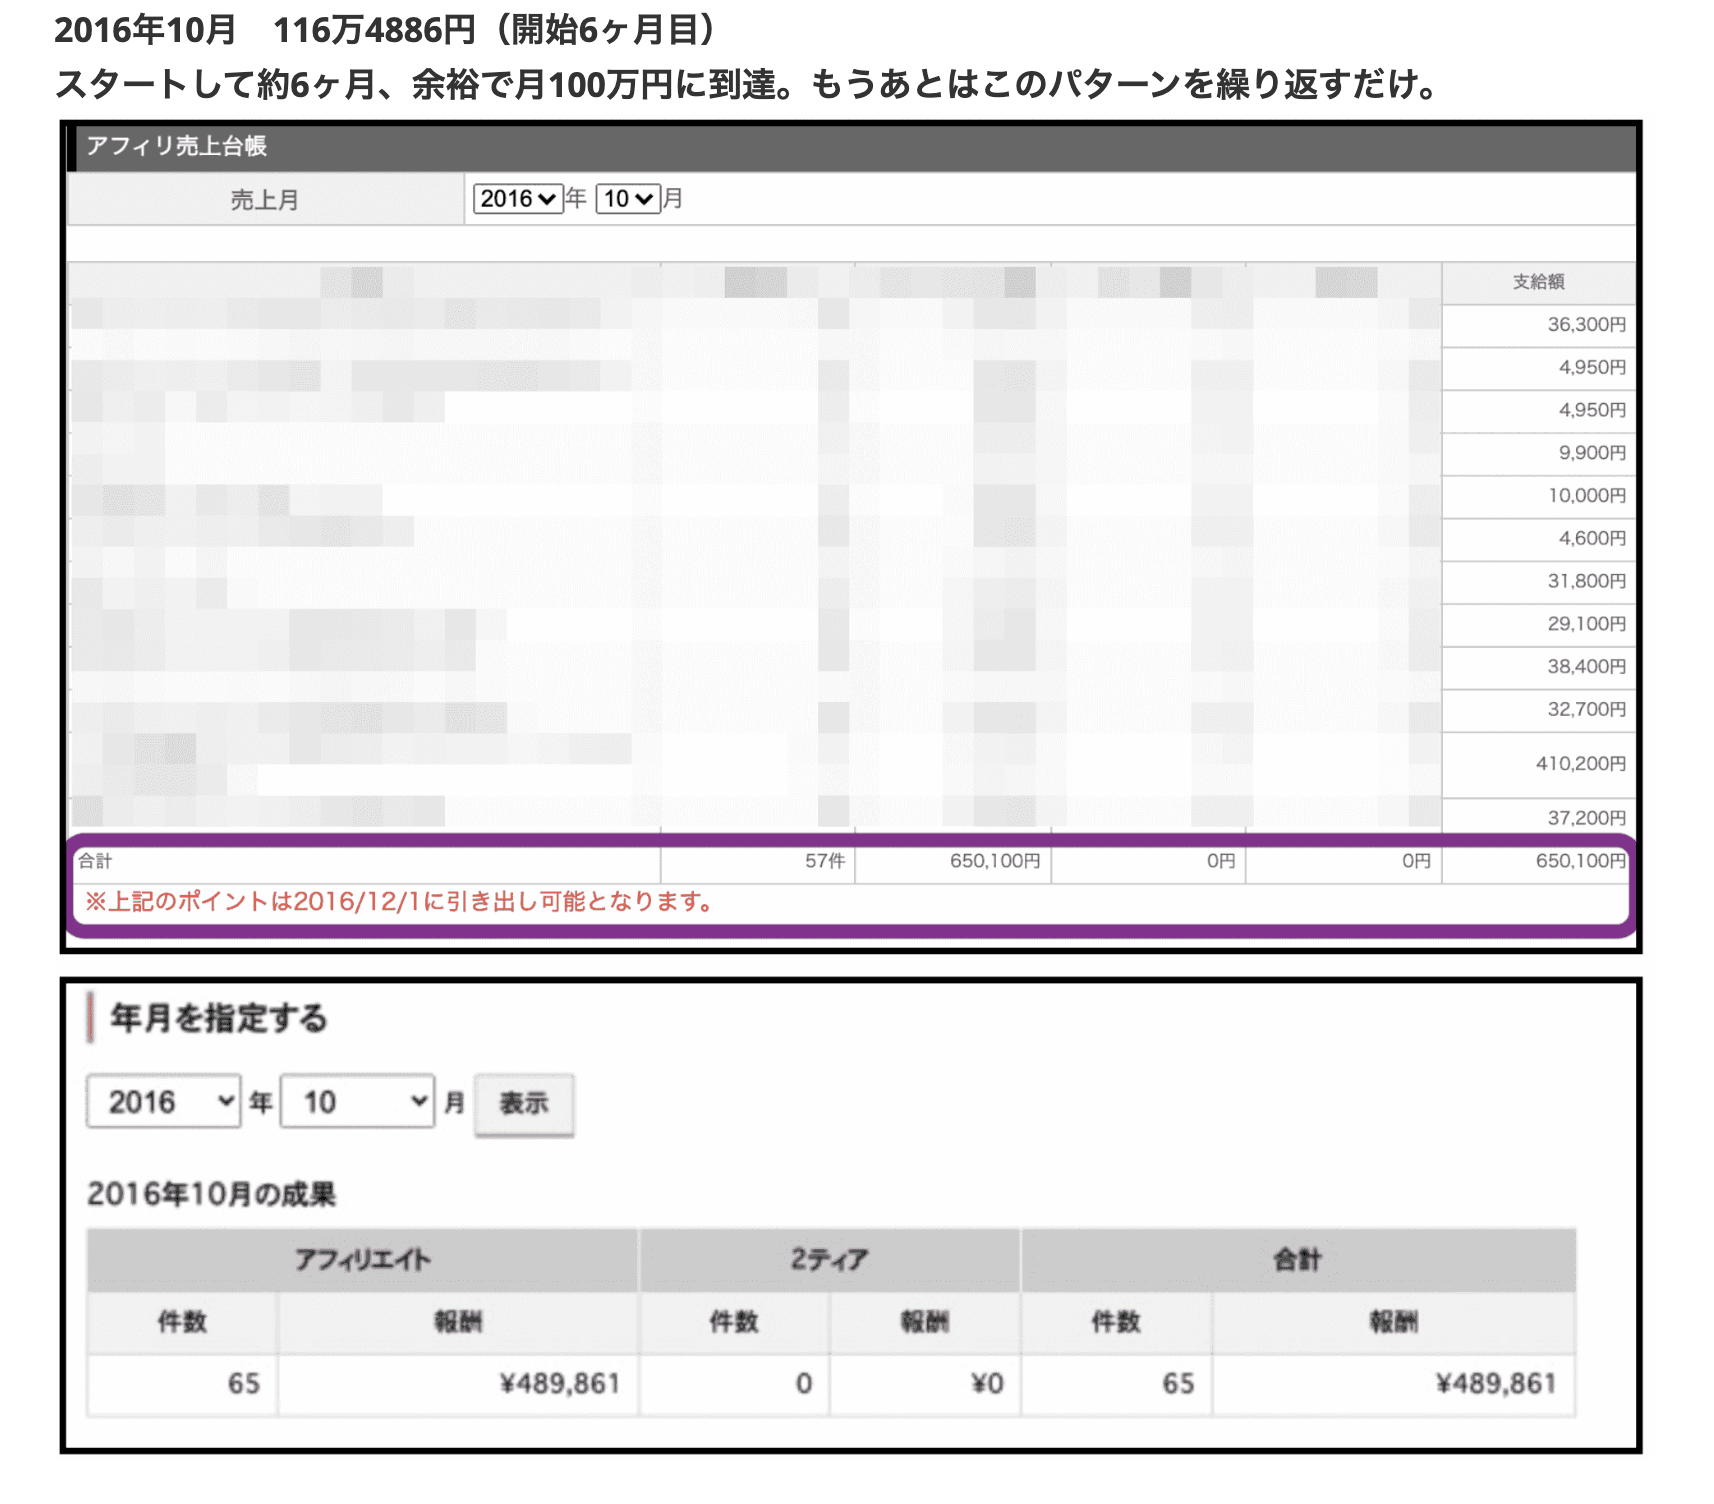Select the 37,200円 payment cell

tap(1586, 818)
